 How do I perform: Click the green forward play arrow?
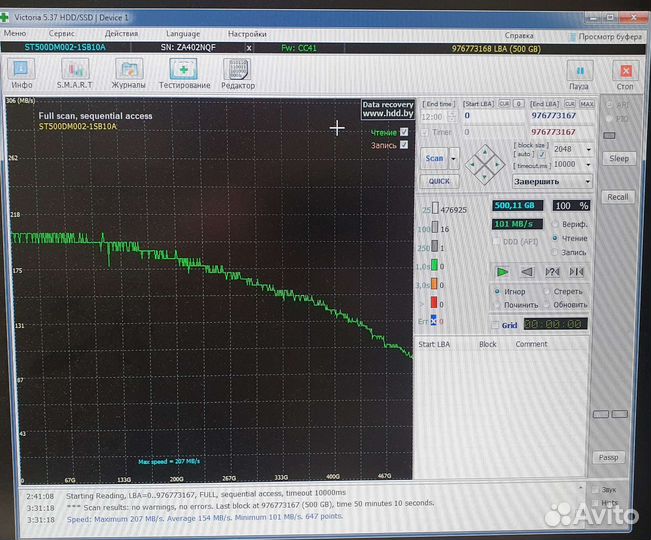(x=503, y=272)
